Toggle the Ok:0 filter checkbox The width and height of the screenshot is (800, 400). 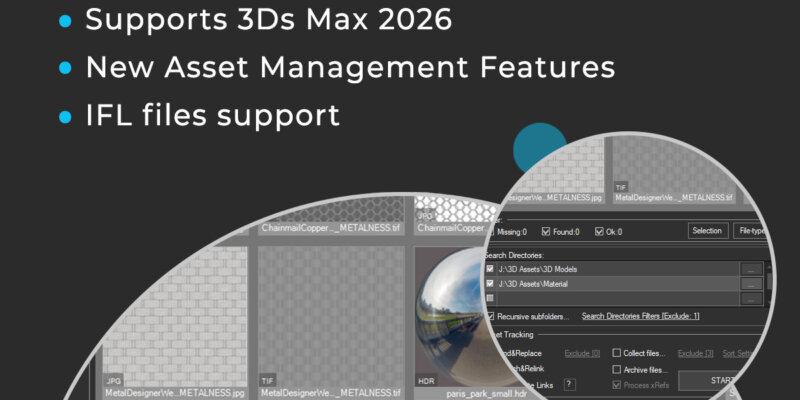coord(599,232)
